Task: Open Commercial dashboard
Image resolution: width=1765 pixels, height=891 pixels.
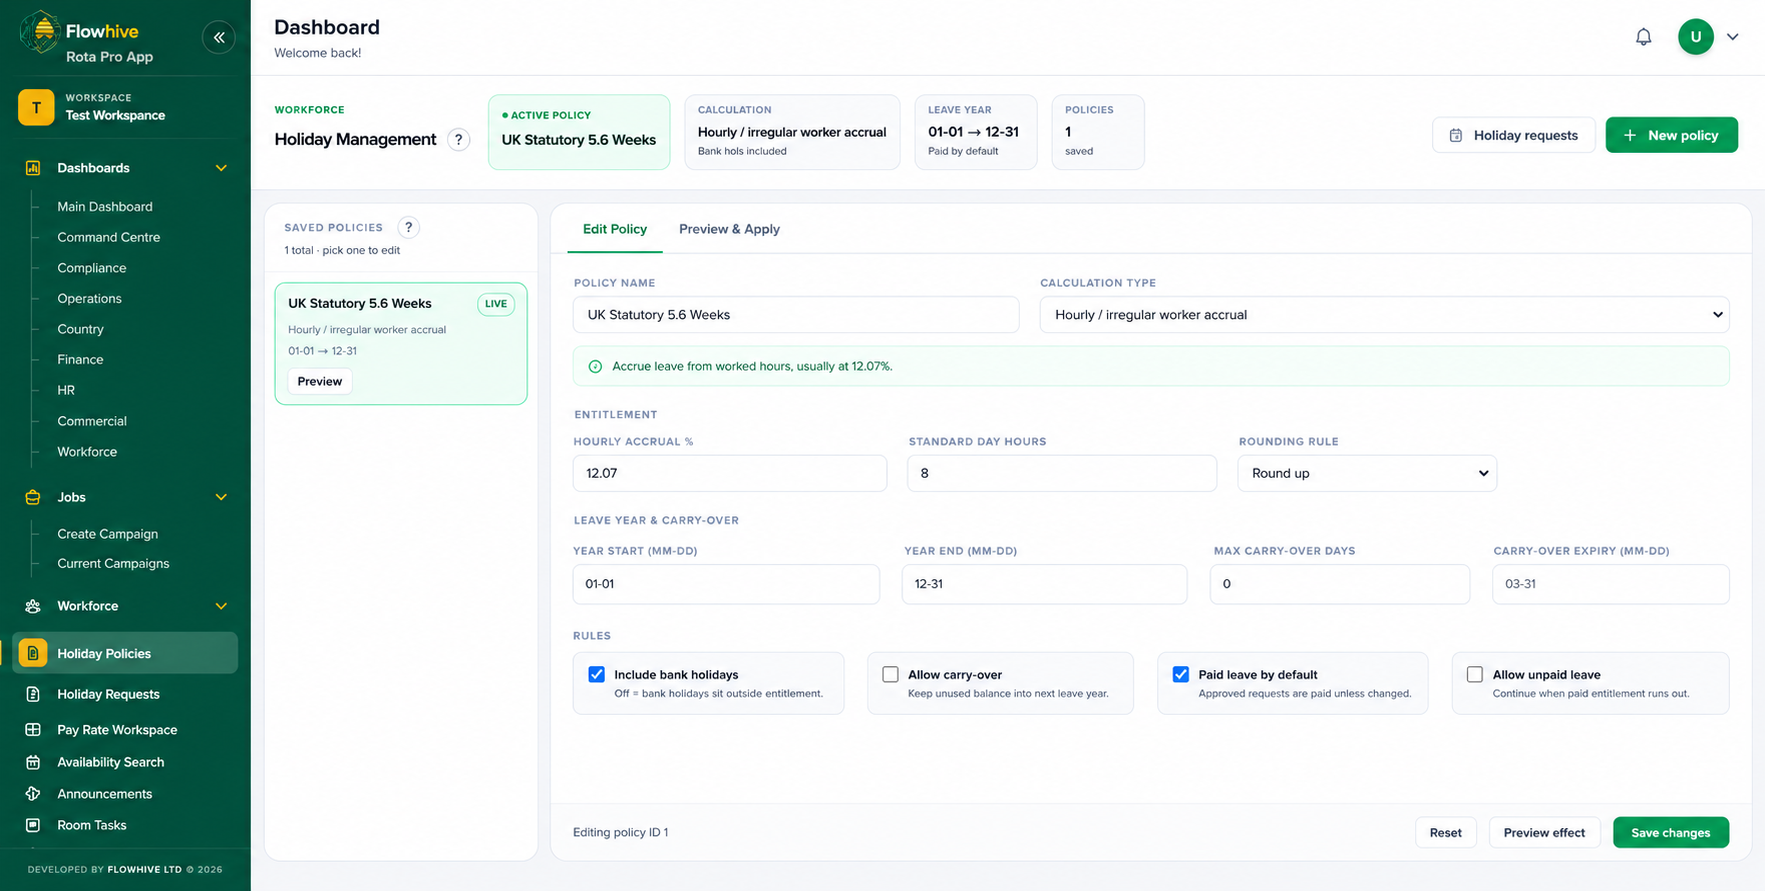Action: (x=92, y=421)
